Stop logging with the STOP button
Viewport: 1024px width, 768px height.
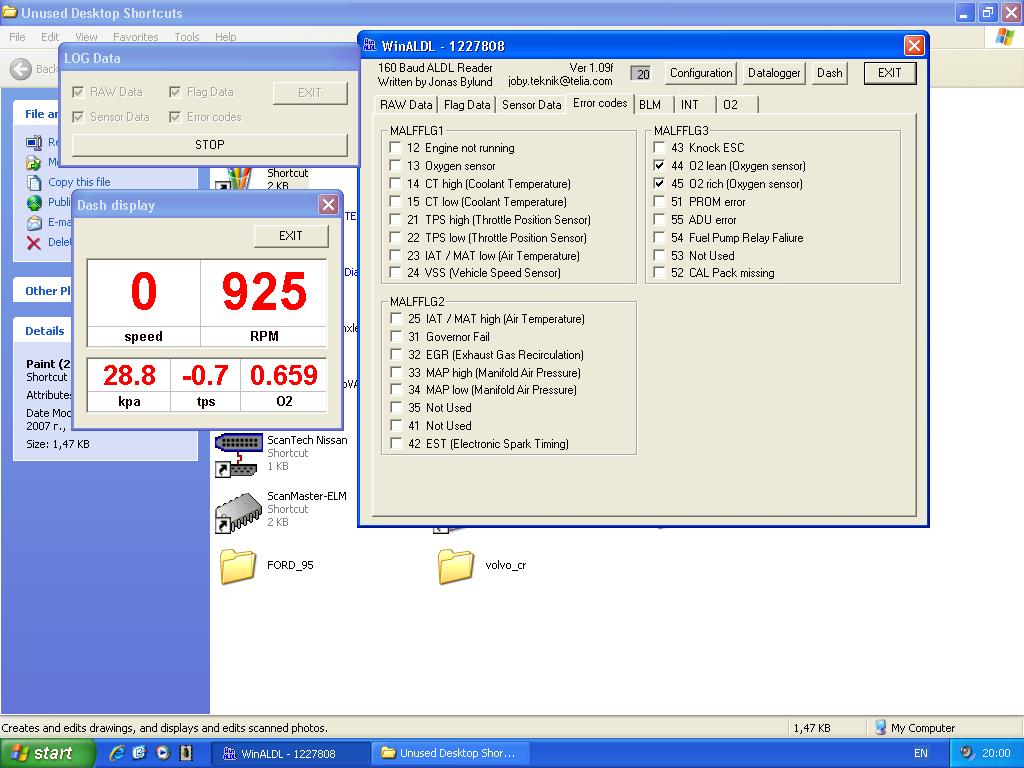tap(210, 145)
